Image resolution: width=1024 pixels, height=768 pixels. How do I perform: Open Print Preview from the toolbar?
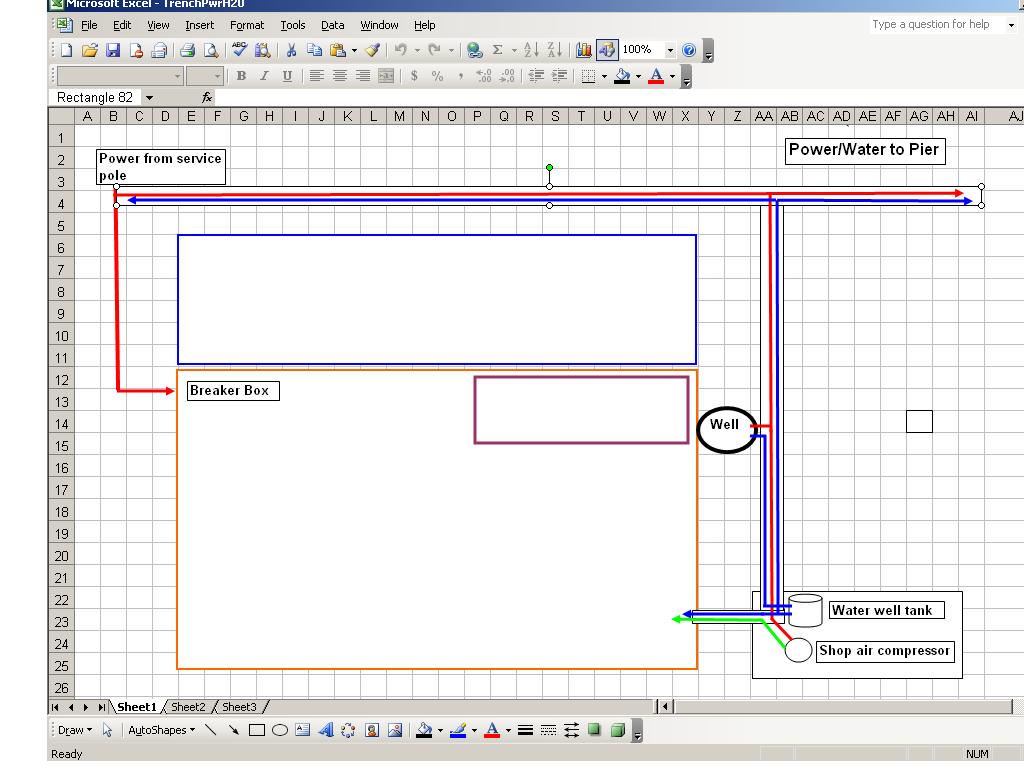pos(211,50)
